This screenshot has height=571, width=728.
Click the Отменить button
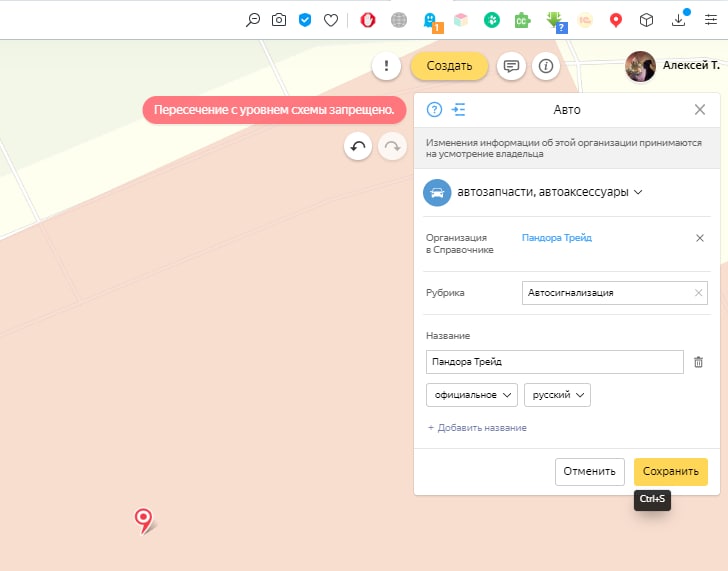point(590,472)
